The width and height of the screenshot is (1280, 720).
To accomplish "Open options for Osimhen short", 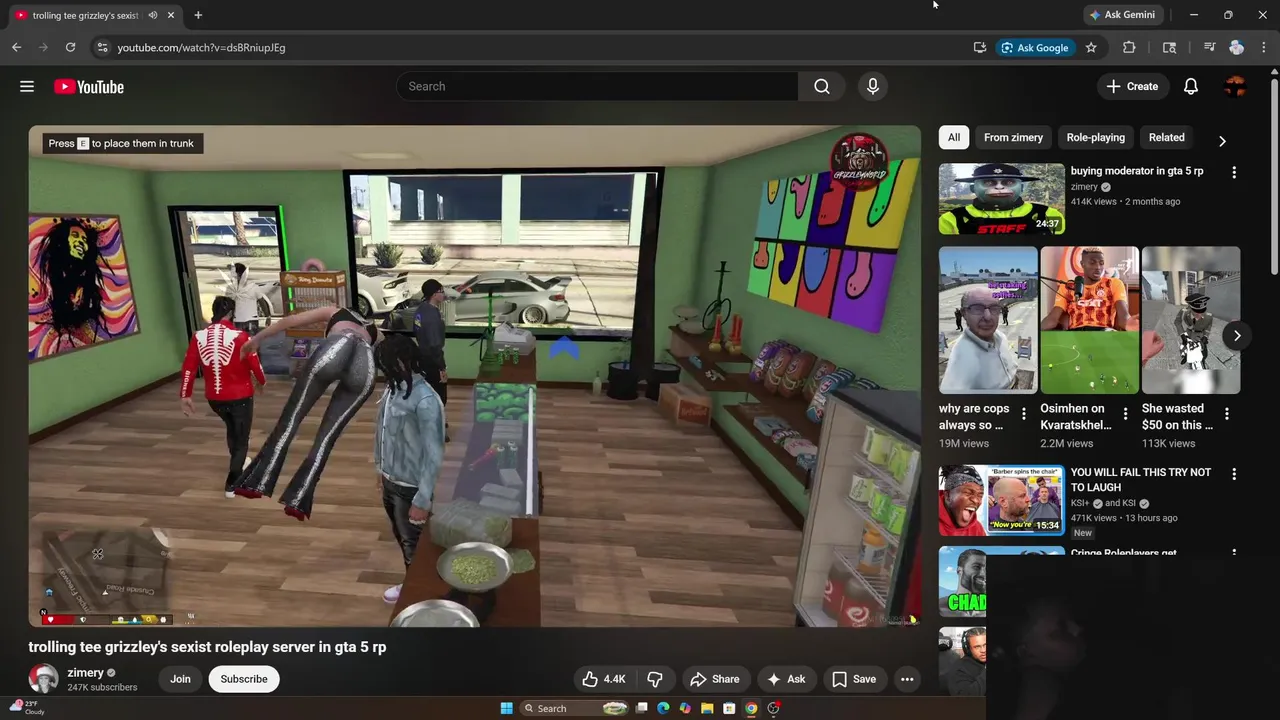I will pyautogui.click(x=1125, y=413).
